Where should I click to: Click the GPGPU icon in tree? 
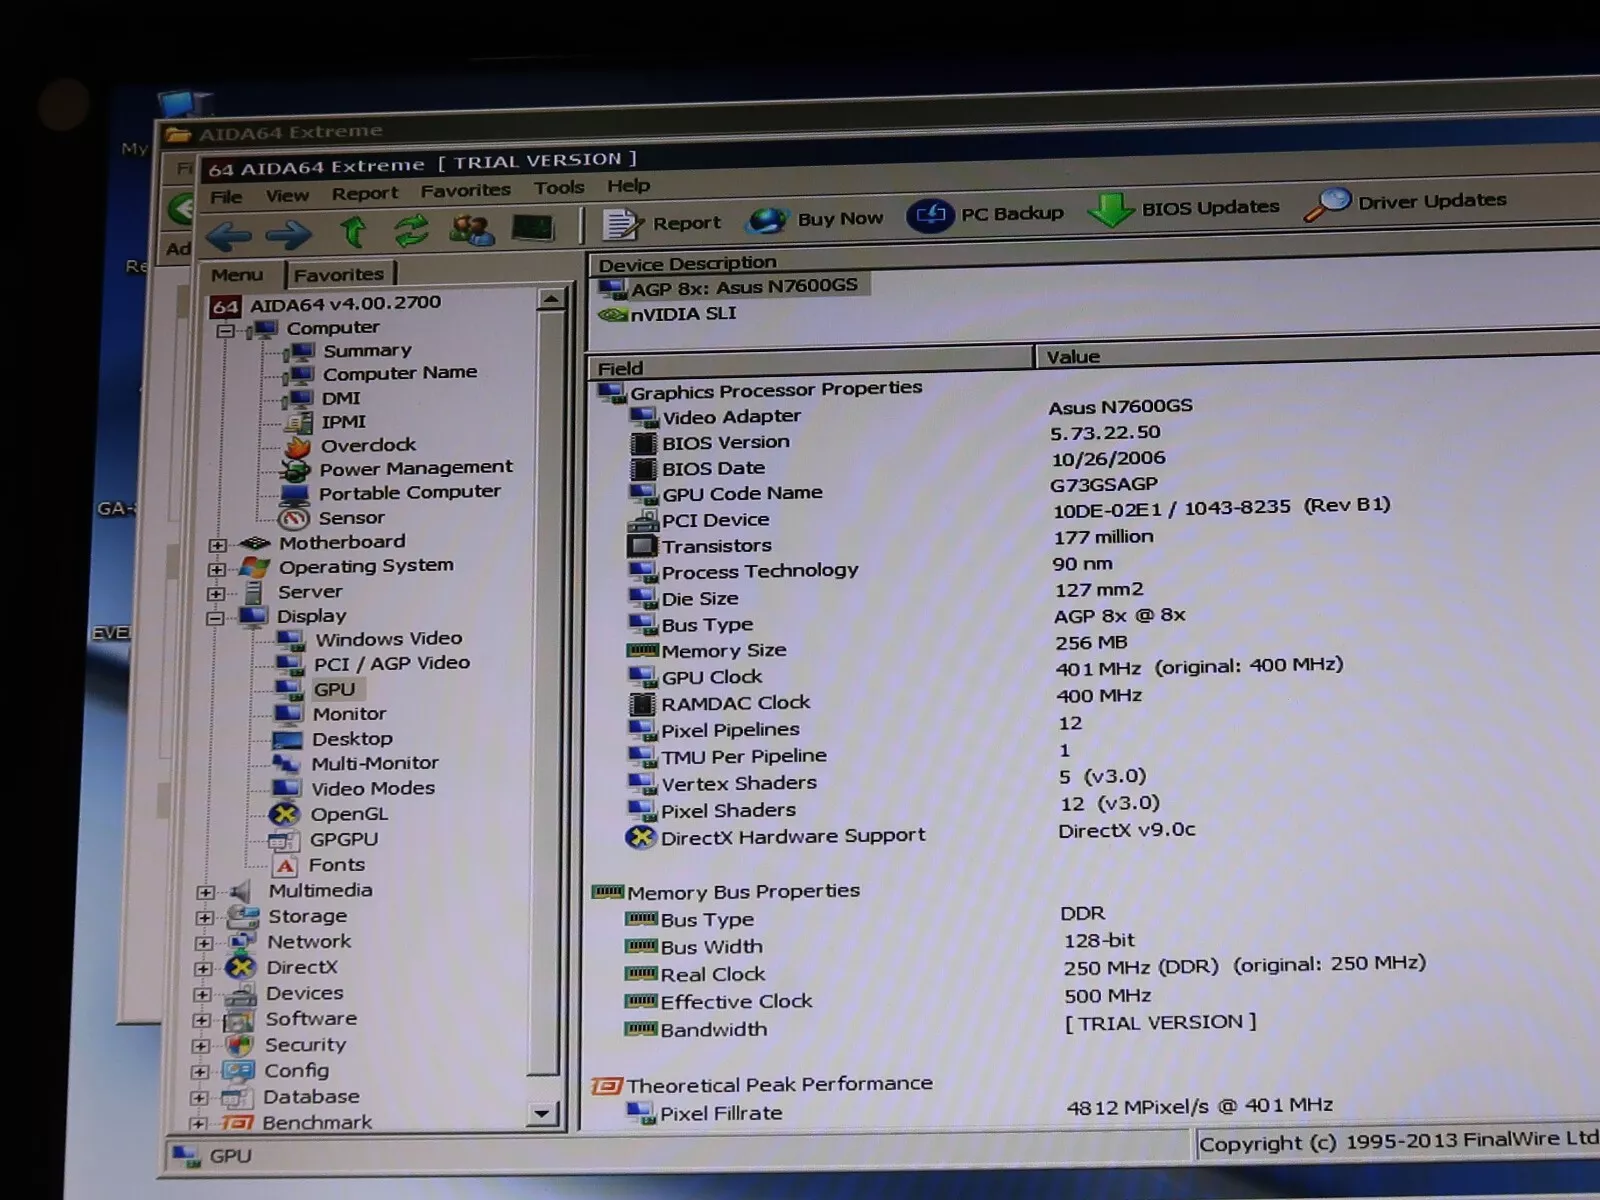tap(284, 841)
